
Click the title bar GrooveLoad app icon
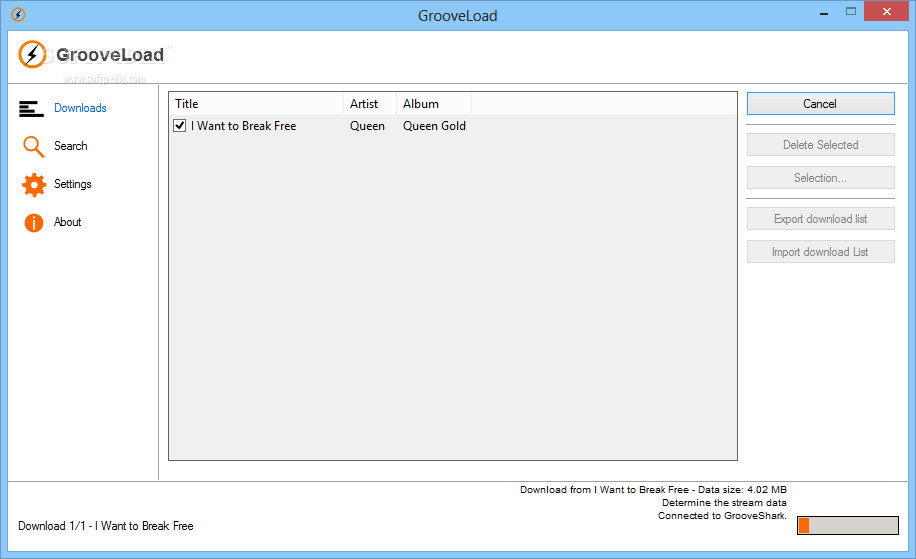18,15
